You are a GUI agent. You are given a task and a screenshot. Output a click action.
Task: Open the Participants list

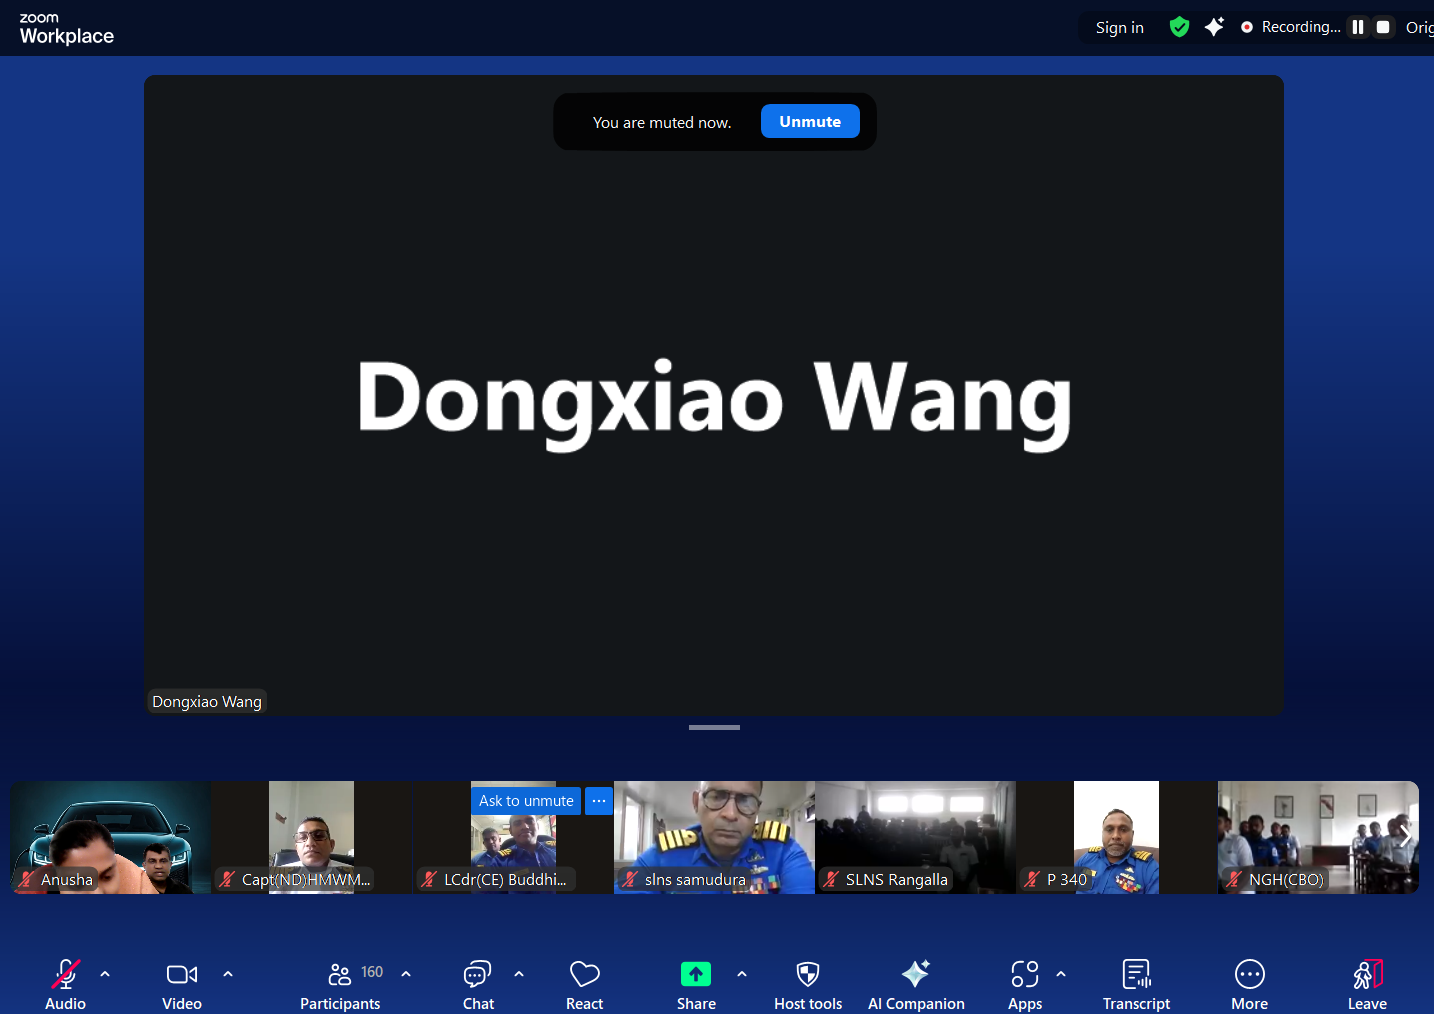340,975
